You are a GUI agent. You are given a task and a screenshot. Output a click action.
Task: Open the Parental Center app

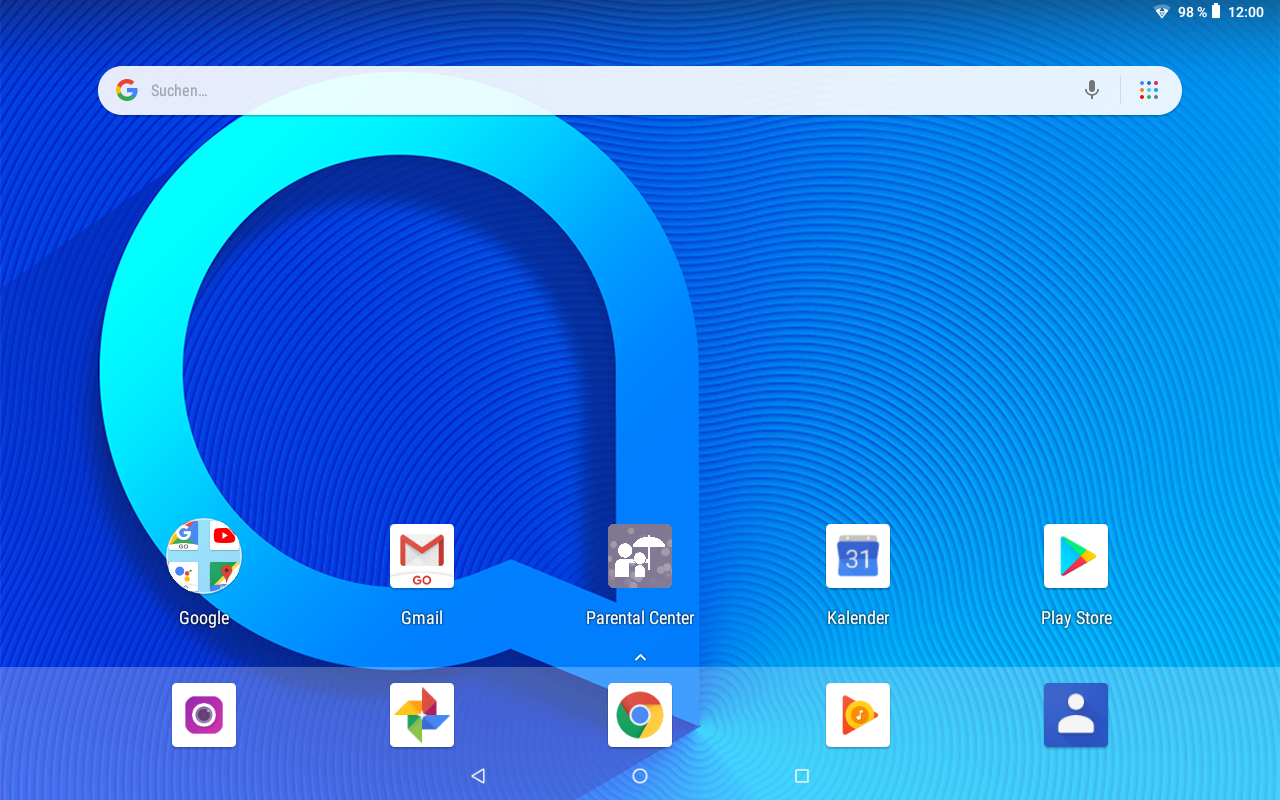pos(640,556)
